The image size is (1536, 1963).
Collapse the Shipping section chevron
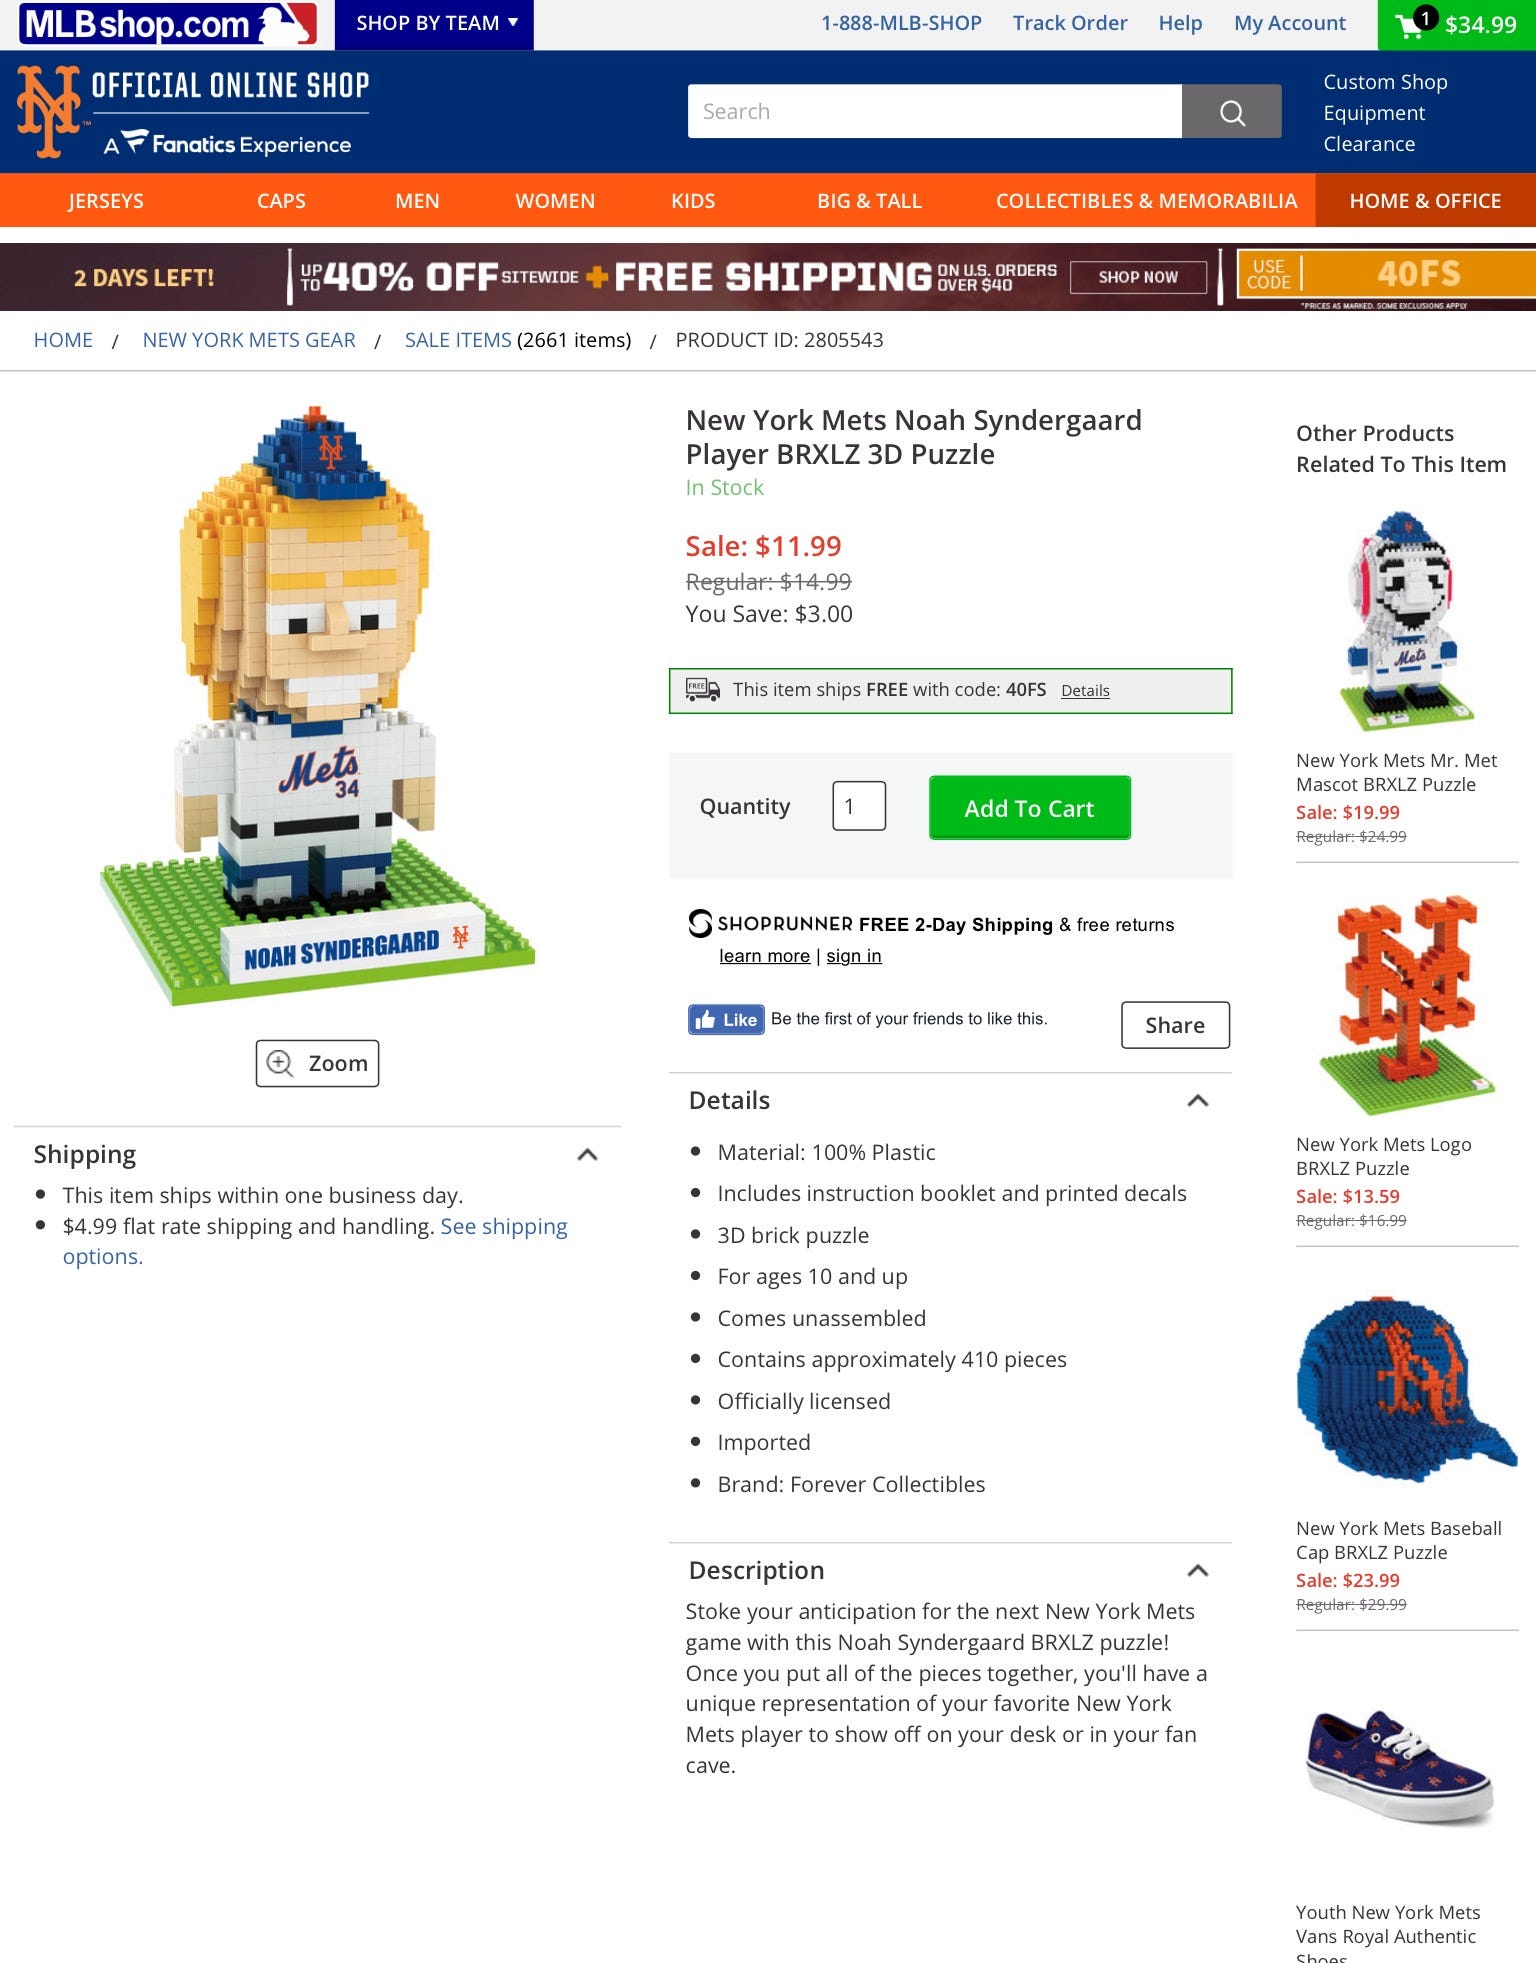pos(588,1155)
